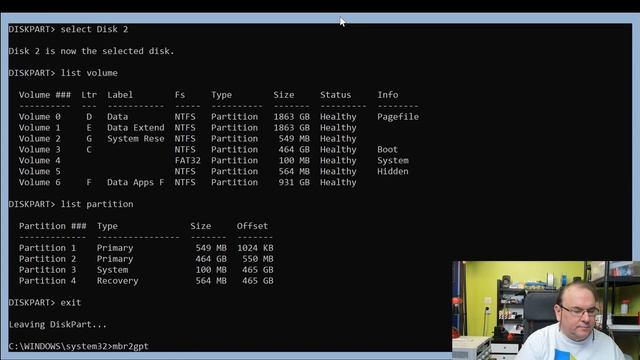Click 'Disk 2 is now the selected disk.' line

(x=91, y=51)
